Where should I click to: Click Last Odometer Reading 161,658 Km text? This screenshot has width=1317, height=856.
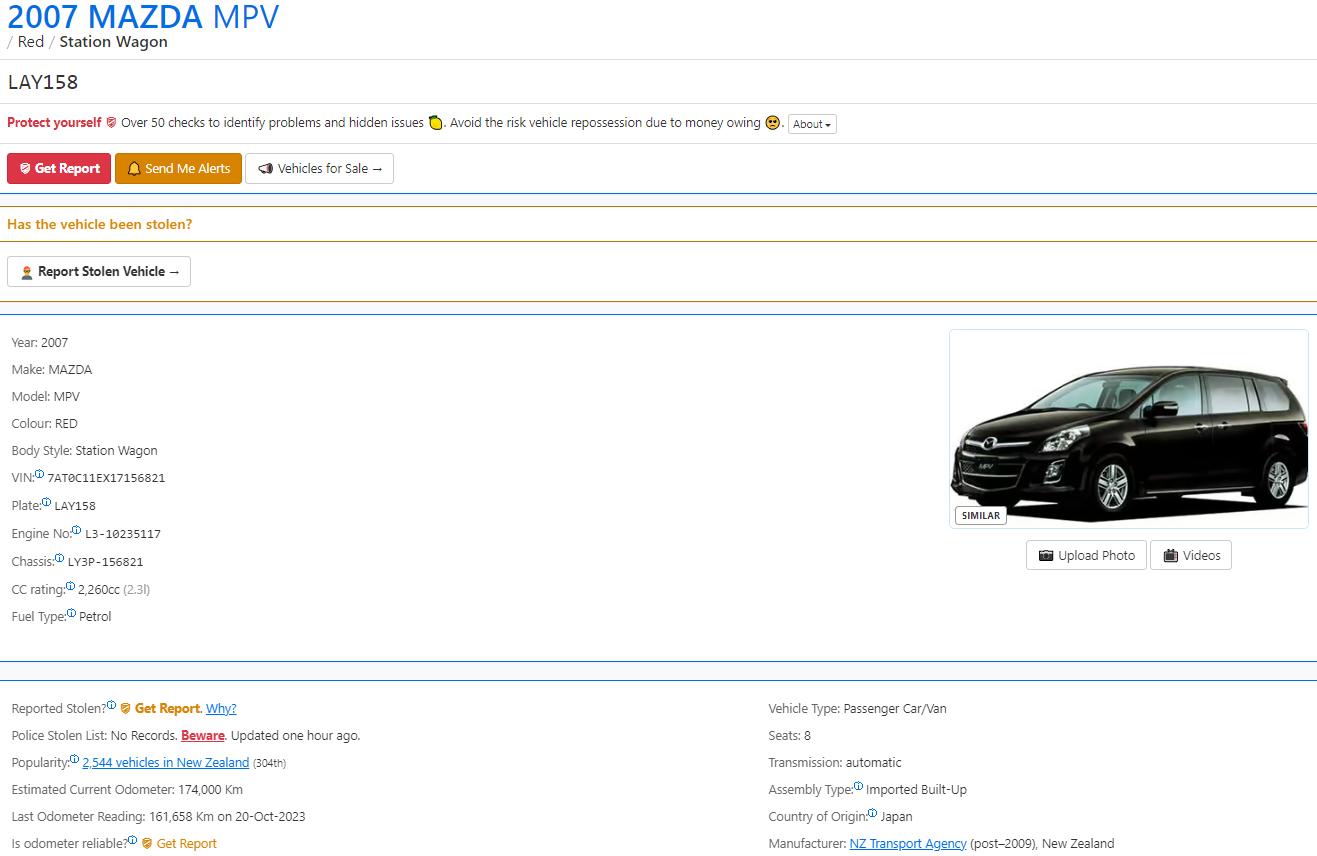click(159, 816)
